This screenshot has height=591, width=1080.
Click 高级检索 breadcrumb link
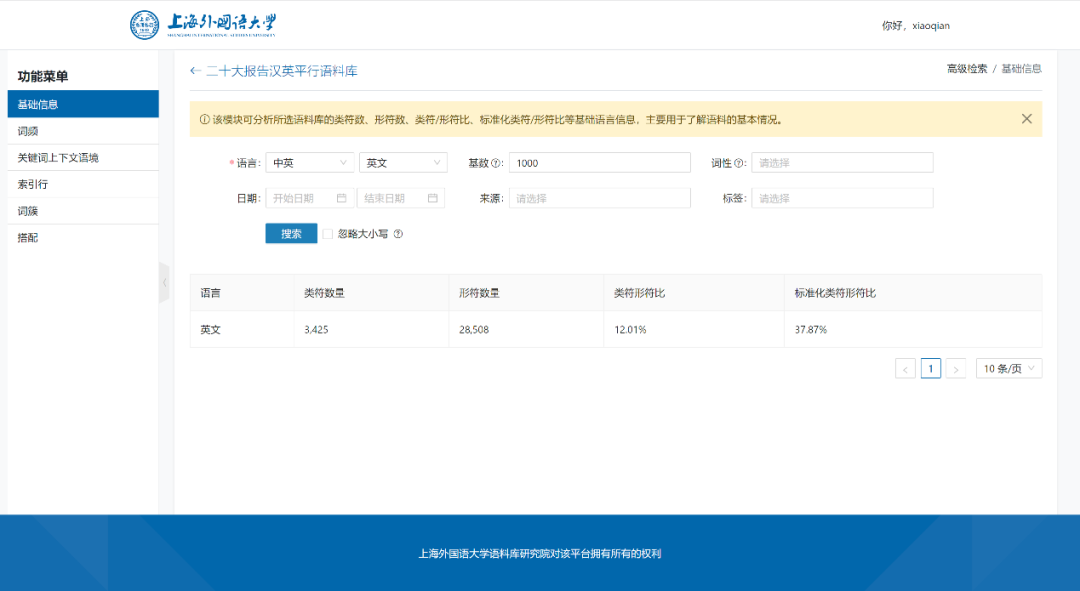point(966,69)
